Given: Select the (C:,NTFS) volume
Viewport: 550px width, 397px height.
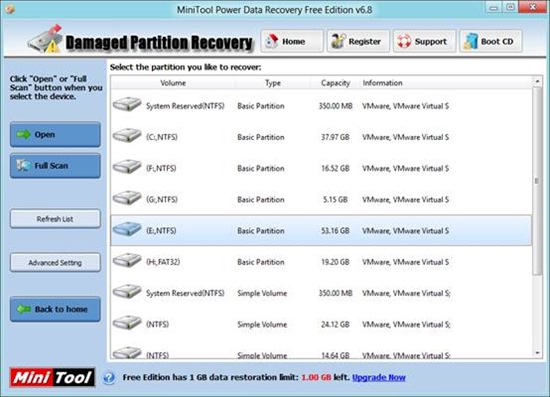Looking at the screenshot, I should [321, 137].
